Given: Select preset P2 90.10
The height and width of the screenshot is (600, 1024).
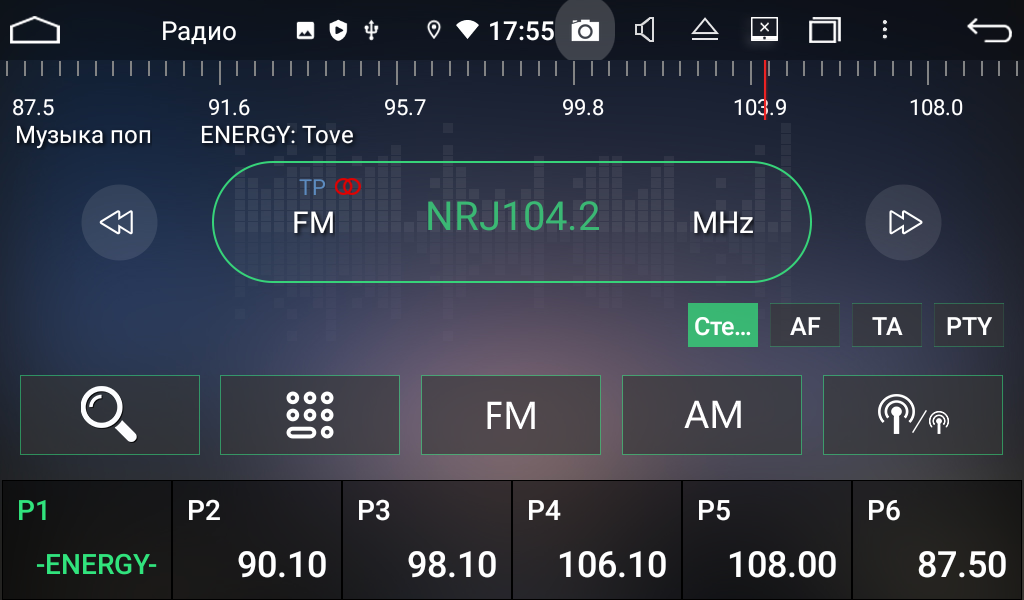Looking at the screenshot, I should (x=257, y=540).
